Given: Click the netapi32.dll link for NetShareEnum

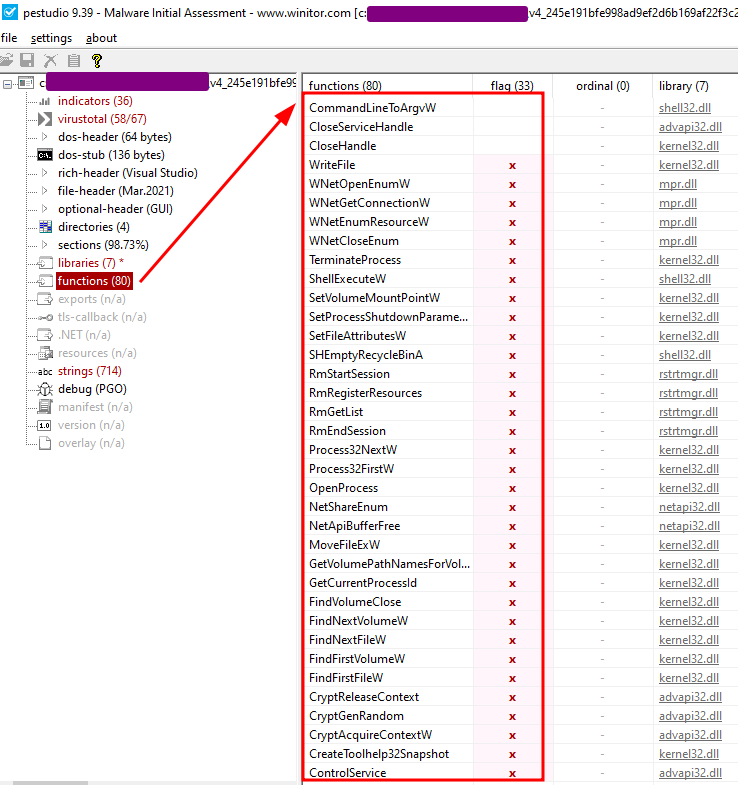Looking at the screenshot, I should [689, 507].
